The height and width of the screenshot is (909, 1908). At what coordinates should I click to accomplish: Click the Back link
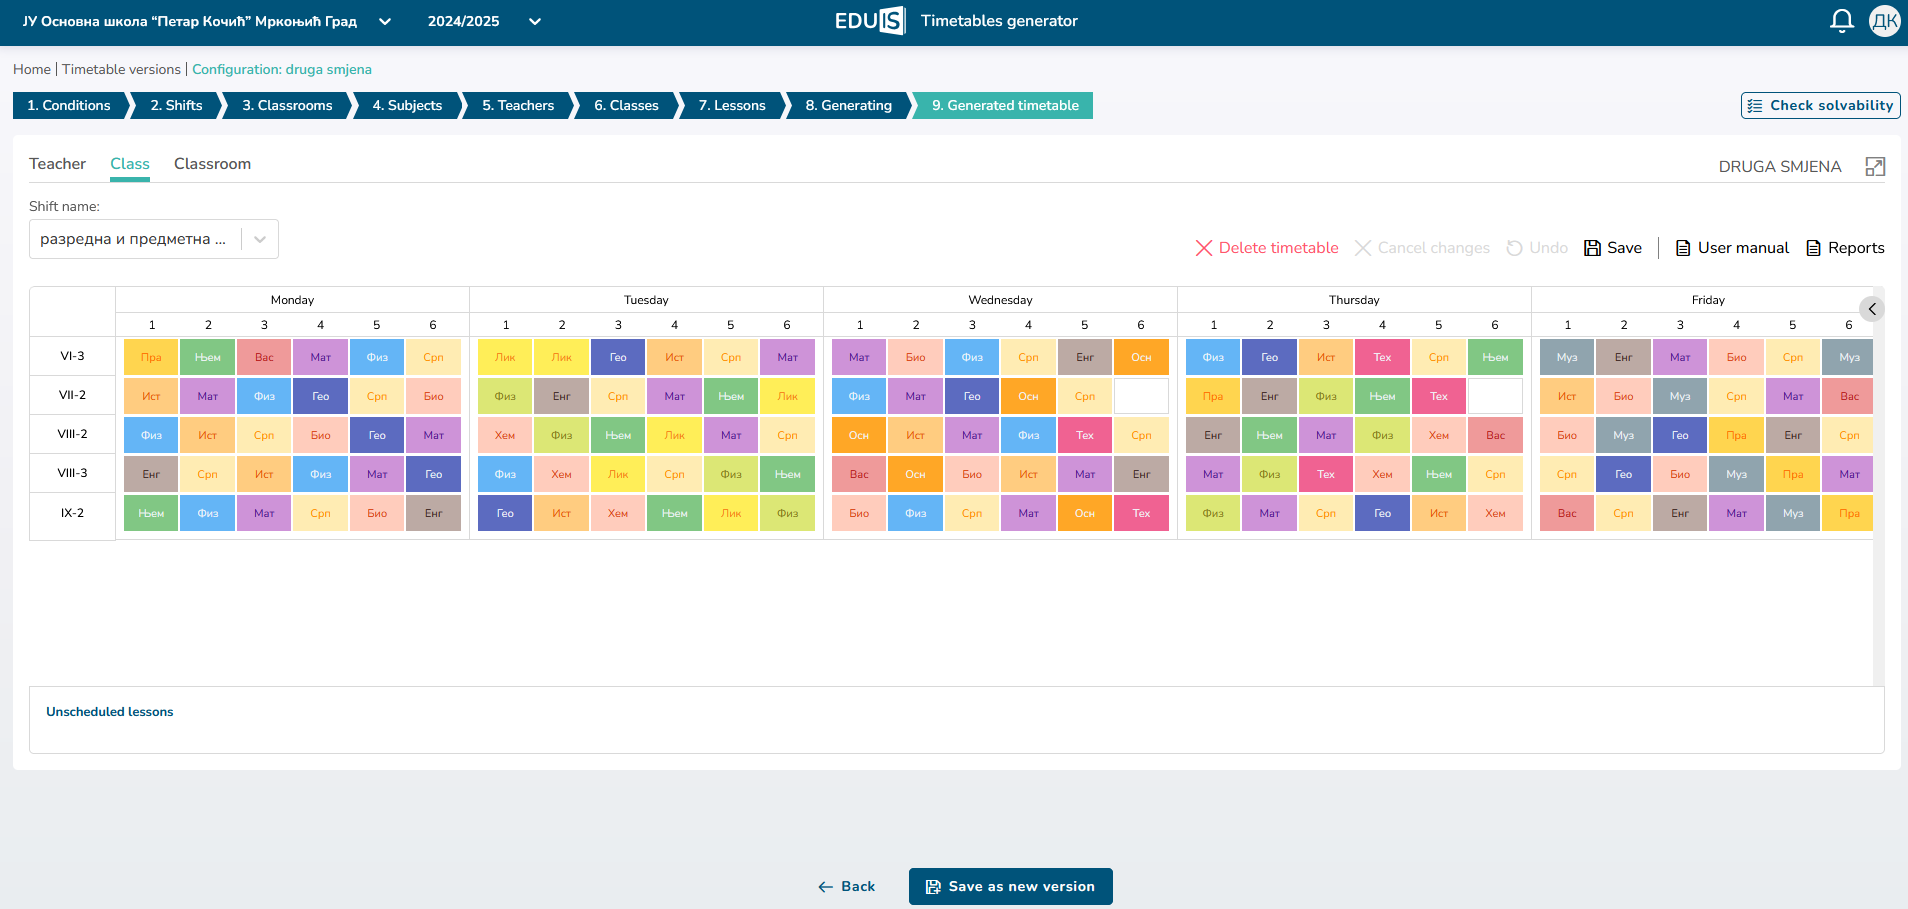pos(846,886)
